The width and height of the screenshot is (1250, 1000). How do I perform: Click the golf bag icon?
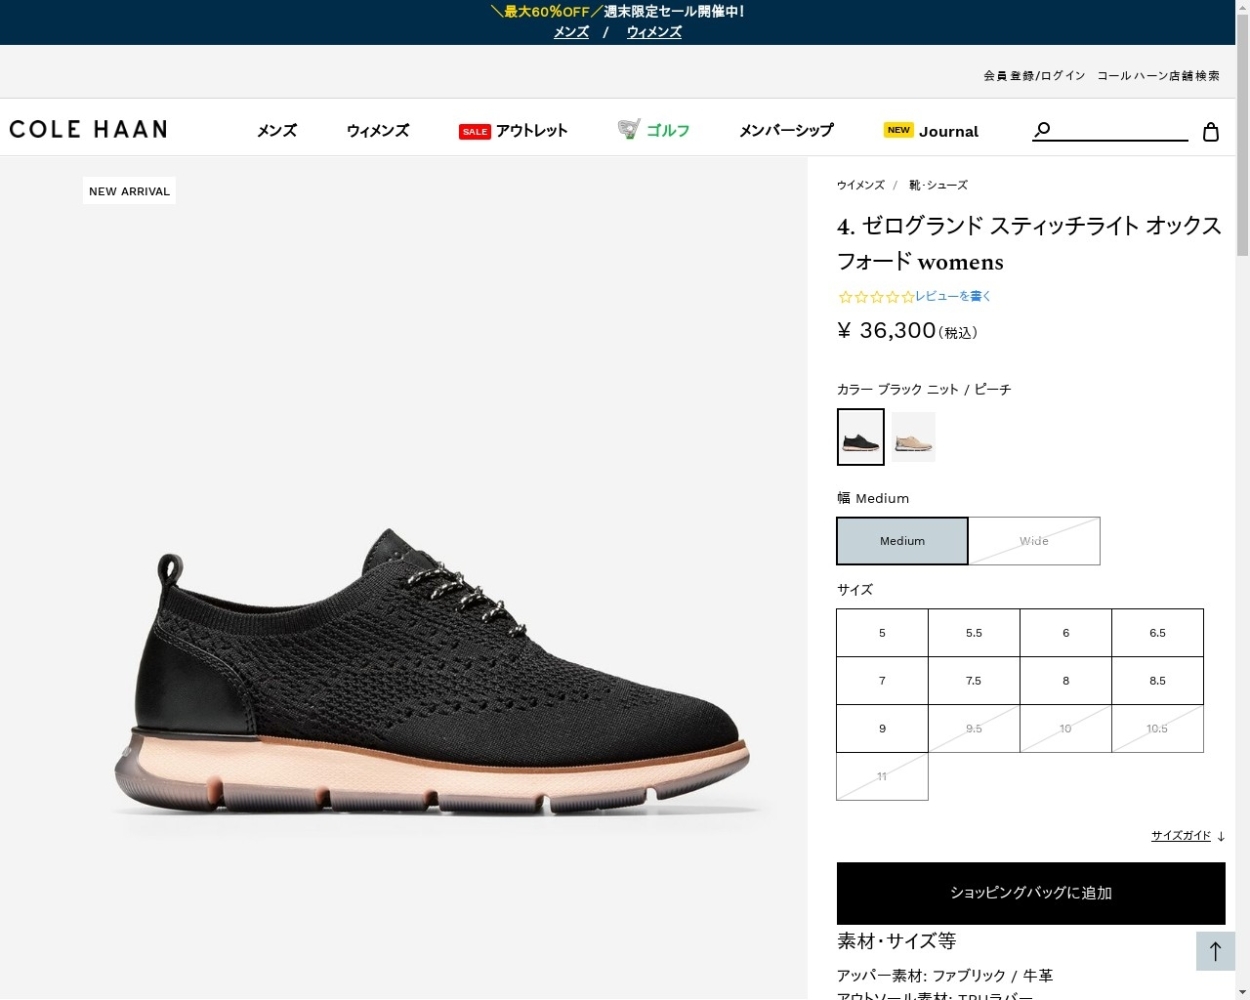(x=629, y=129)
